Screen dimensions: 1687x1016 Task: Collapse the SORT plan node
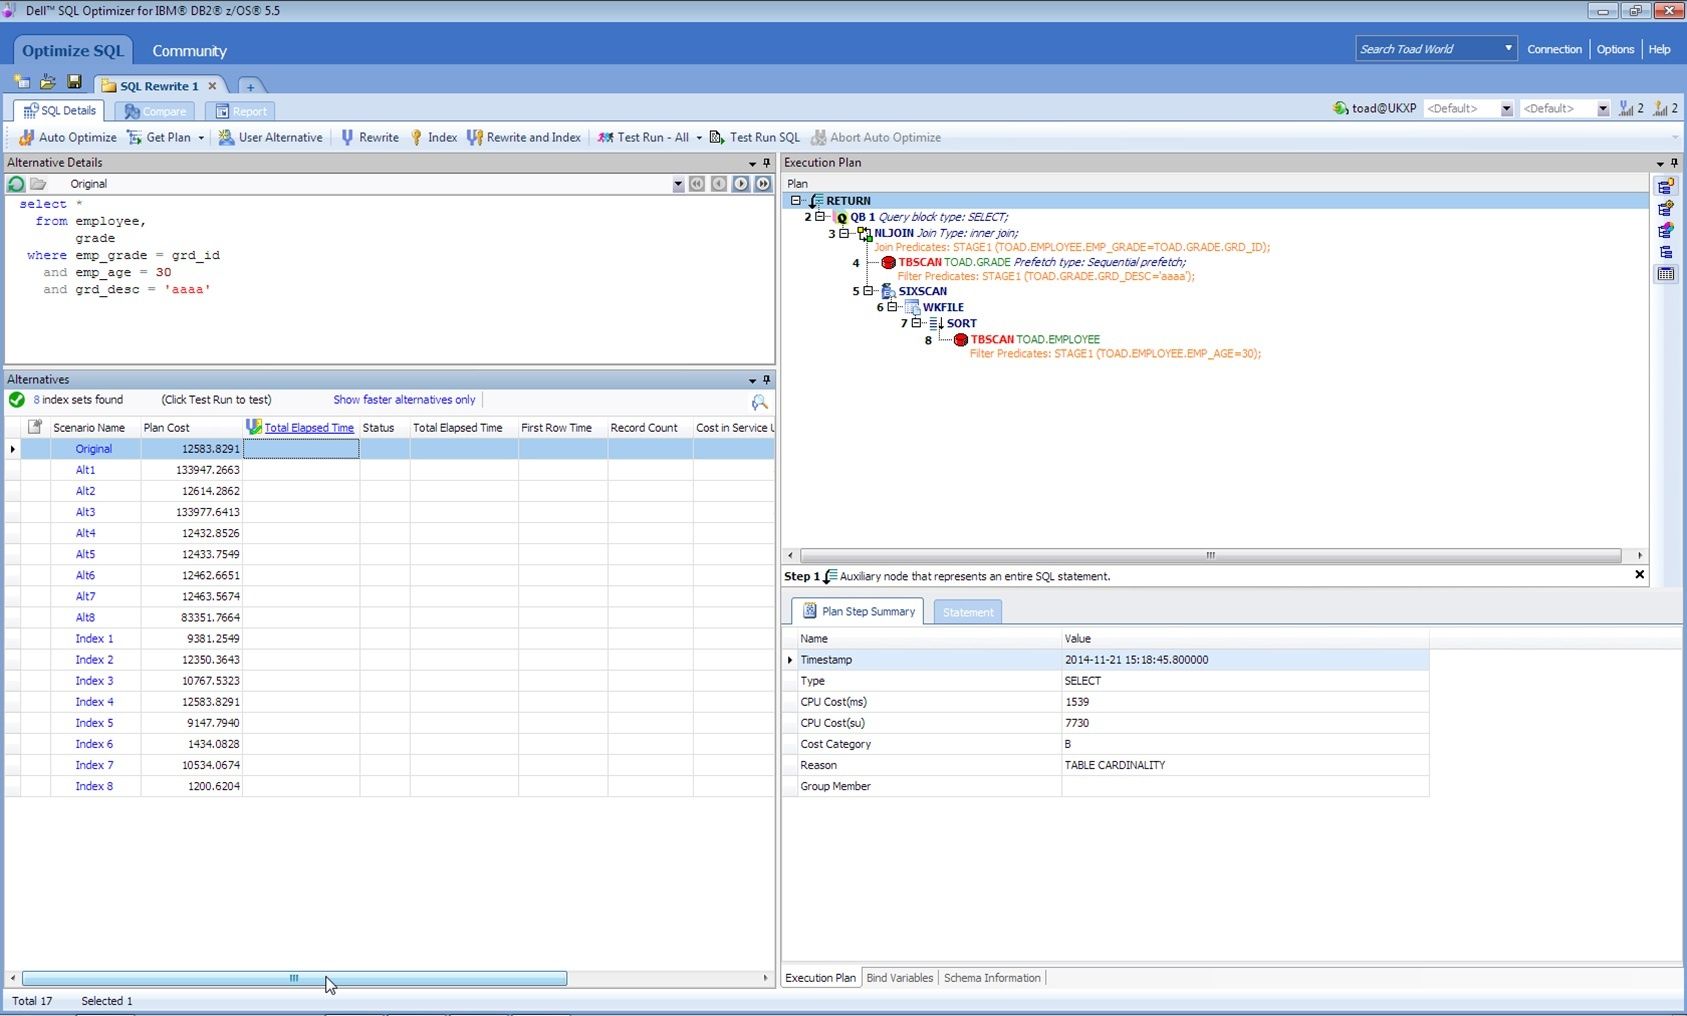tap(916, 323)
